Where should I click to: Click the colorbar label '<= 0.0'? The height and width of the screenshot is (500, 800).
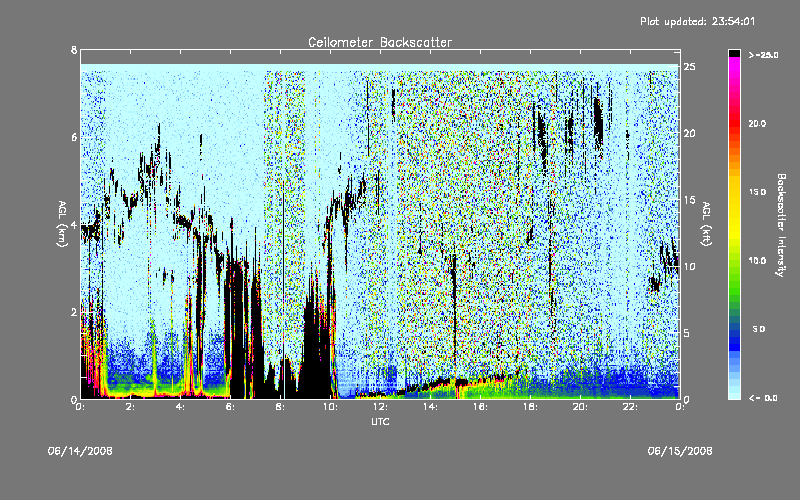(x=763, y=398)
